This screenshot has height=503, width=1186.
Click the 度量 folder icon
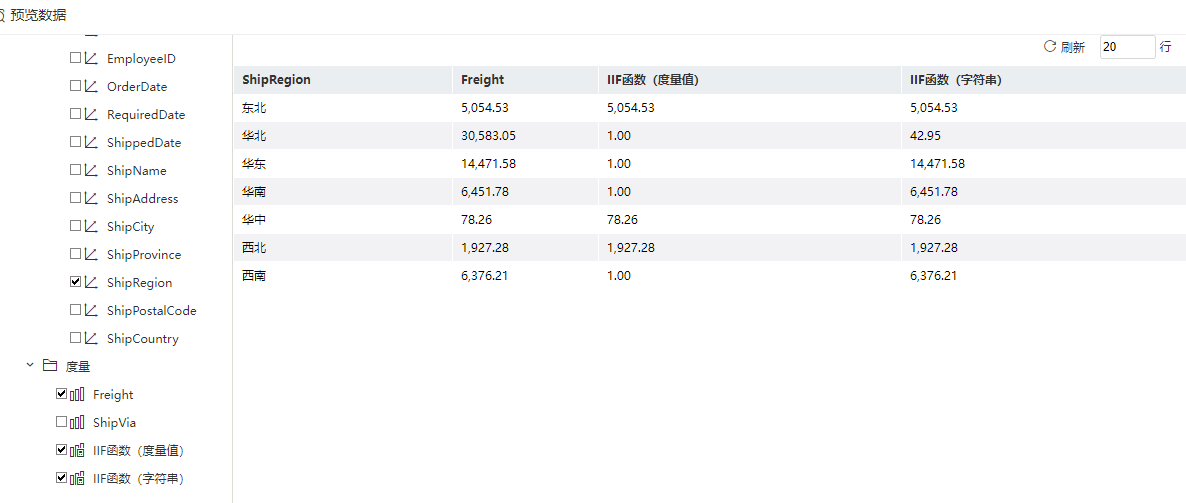50,365
